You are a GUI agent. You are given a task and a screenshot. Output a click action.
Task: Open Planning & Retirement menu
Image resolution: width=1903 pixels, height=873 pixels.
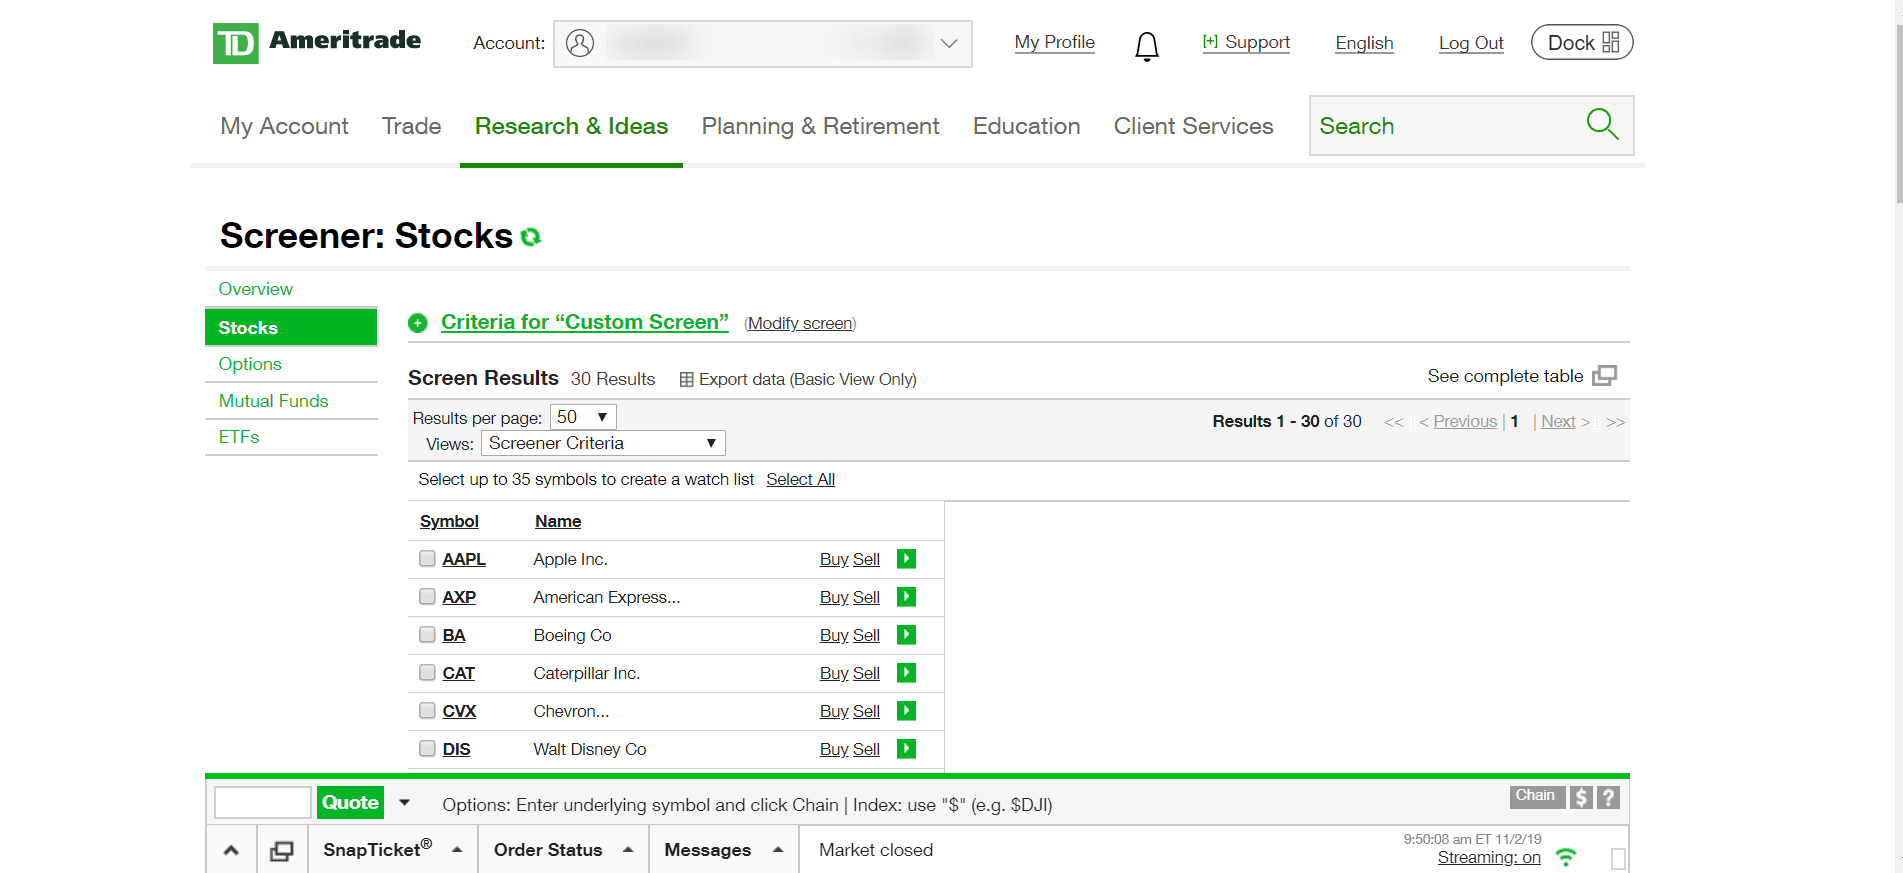(x=820, y=126)
